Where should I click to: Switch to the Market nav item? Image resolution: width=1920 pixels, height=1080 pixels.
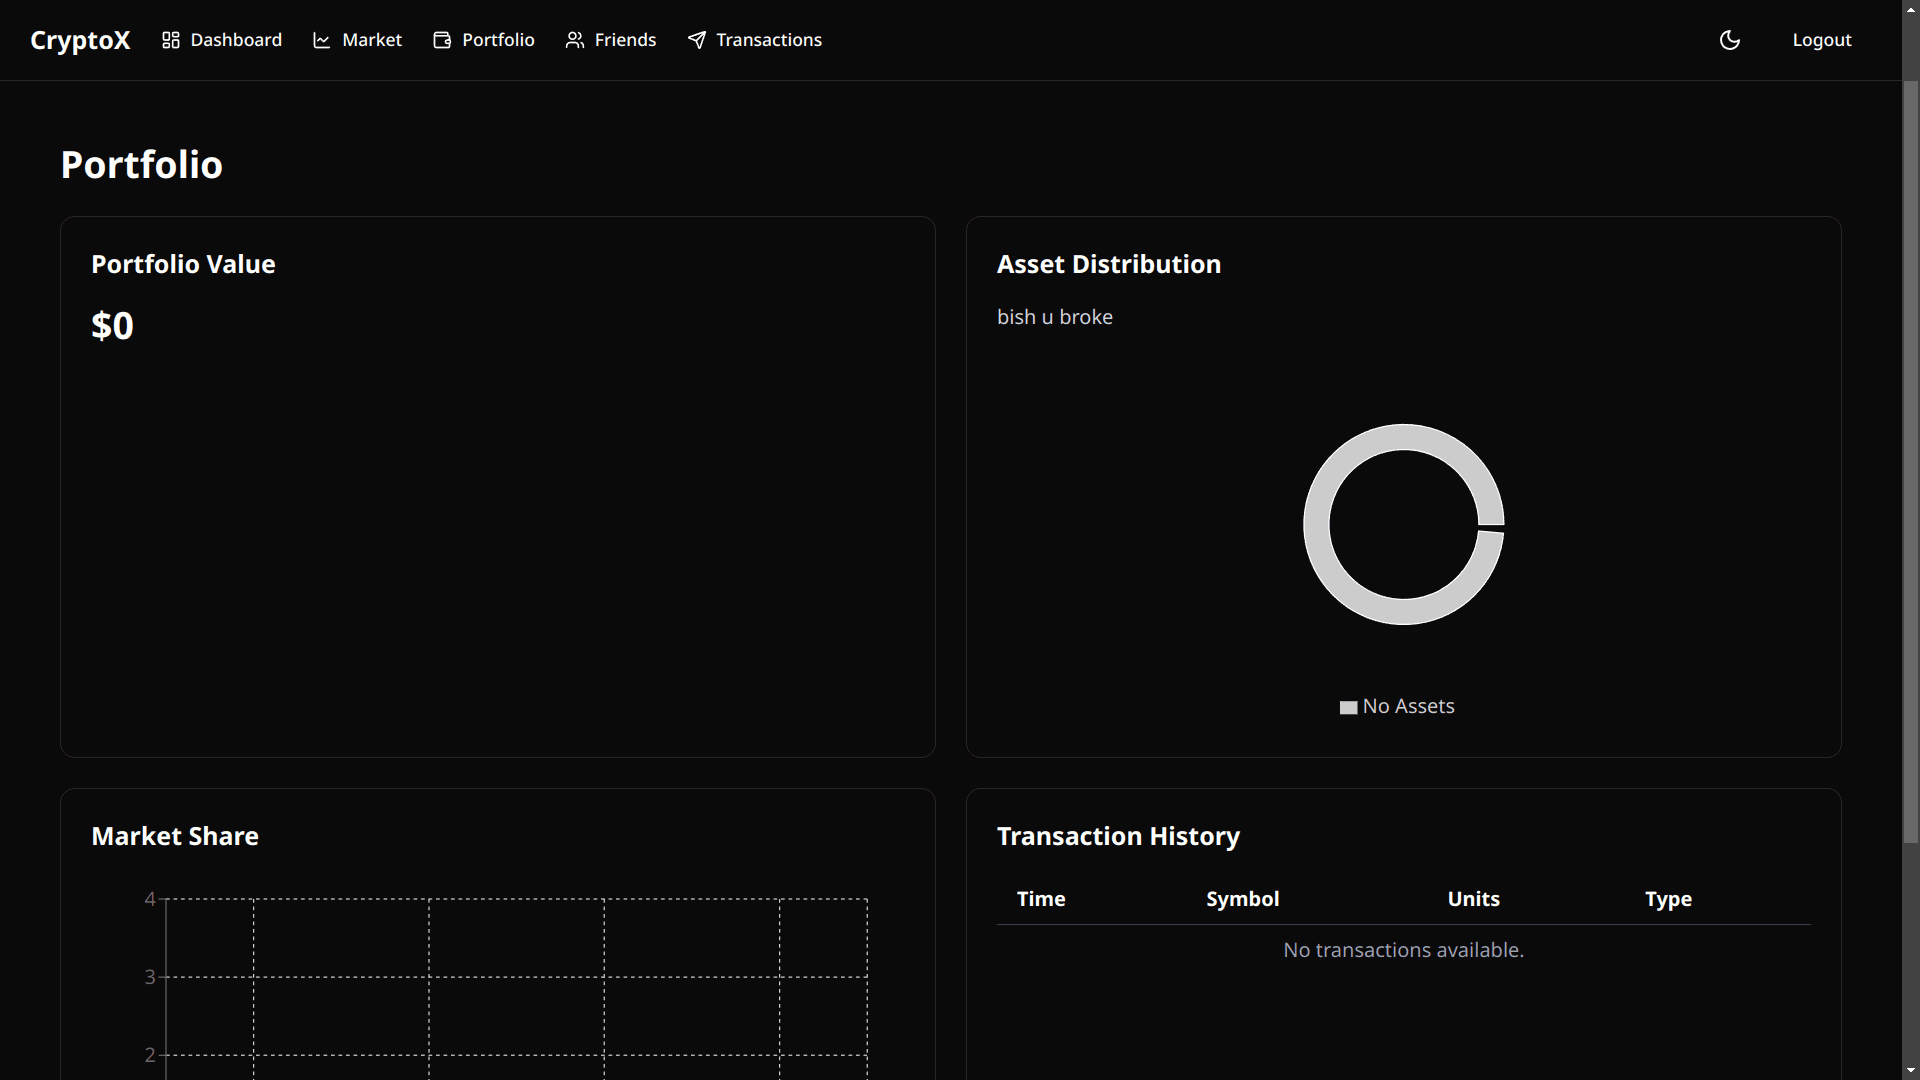(371, 40)
